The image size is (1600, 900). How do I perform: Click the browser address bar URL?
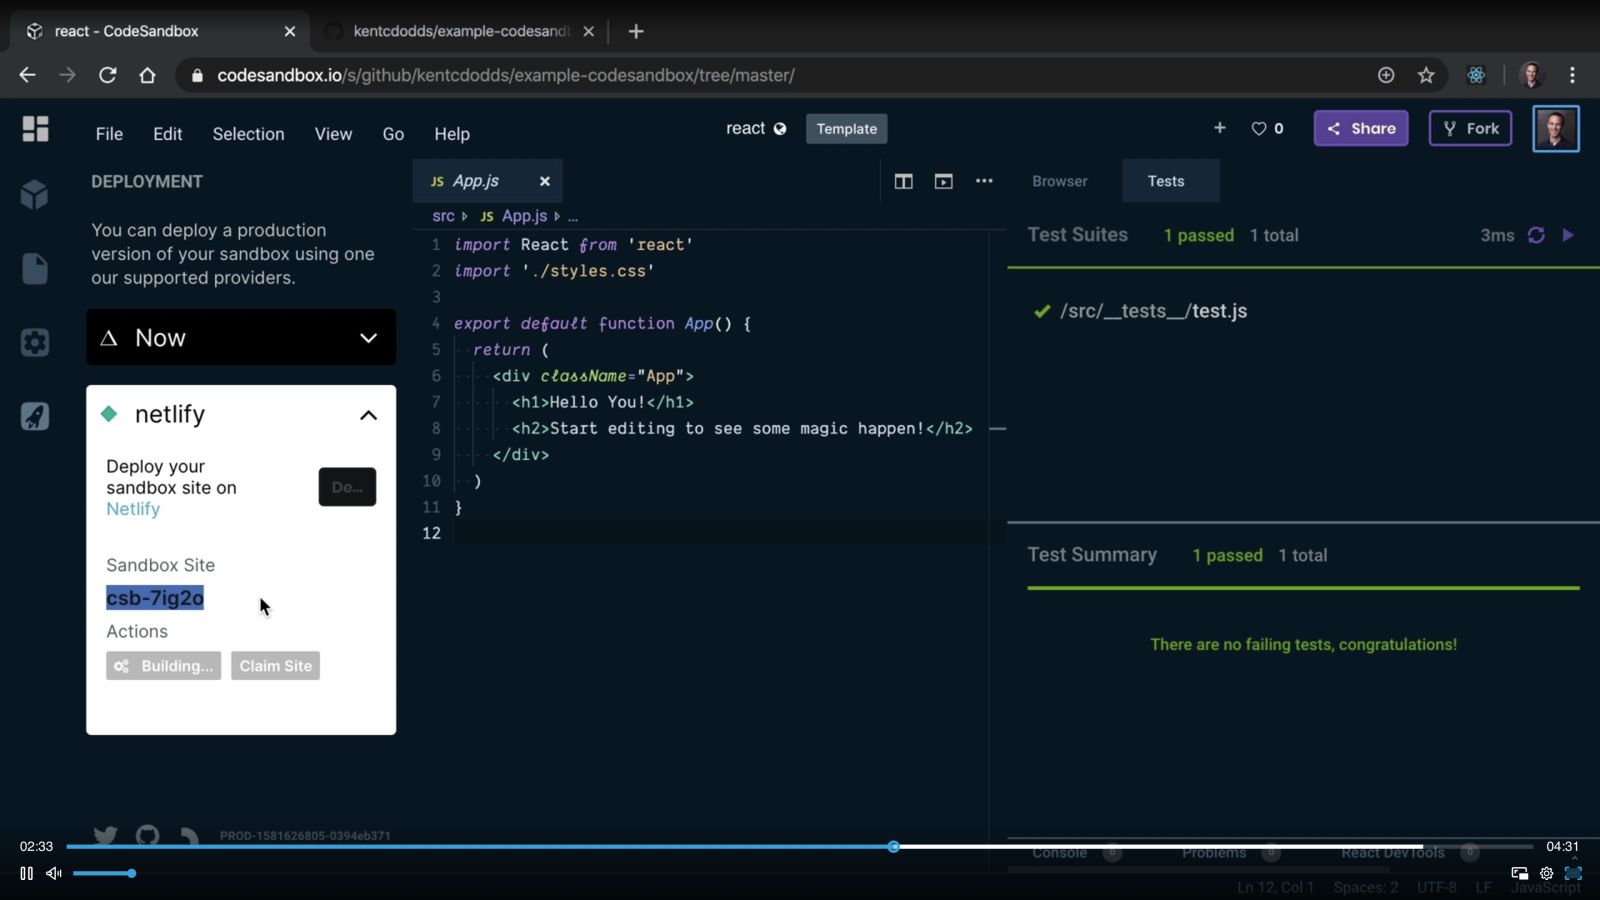505,75
